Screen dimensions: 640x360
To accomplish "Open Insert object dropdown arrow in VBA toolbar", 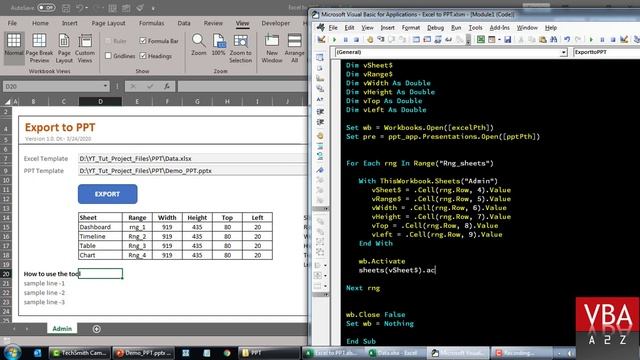I will (499, 40).
